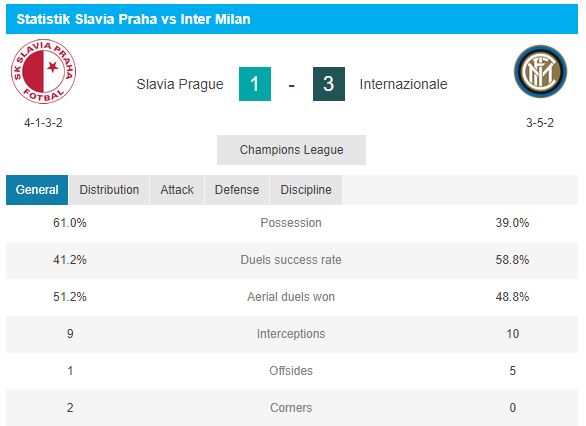Click the SK Slavia Praha club crest
This screenshot has height=426, width=586.
(x=43, y=71)
